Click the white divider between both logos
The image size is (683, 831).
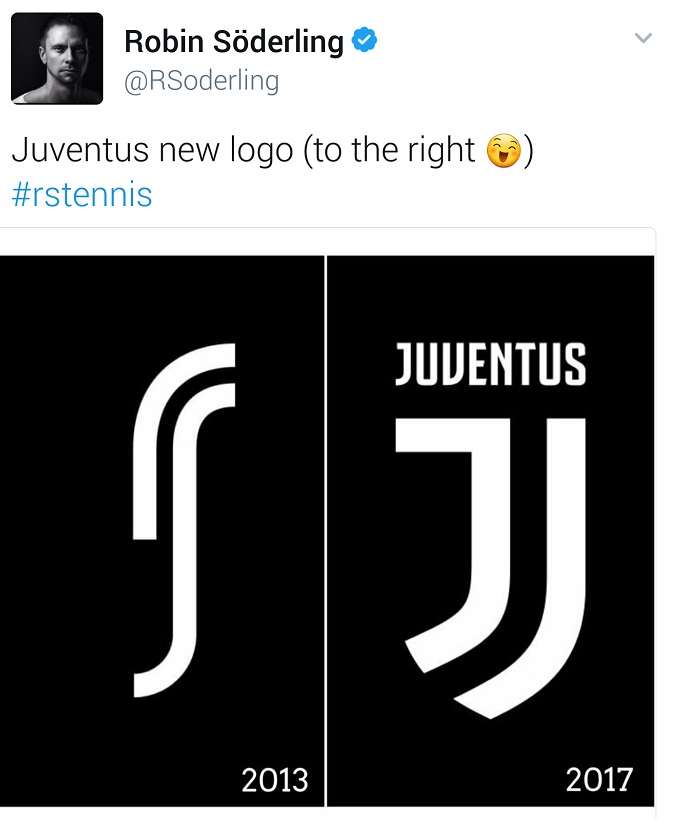click(325, 531)
